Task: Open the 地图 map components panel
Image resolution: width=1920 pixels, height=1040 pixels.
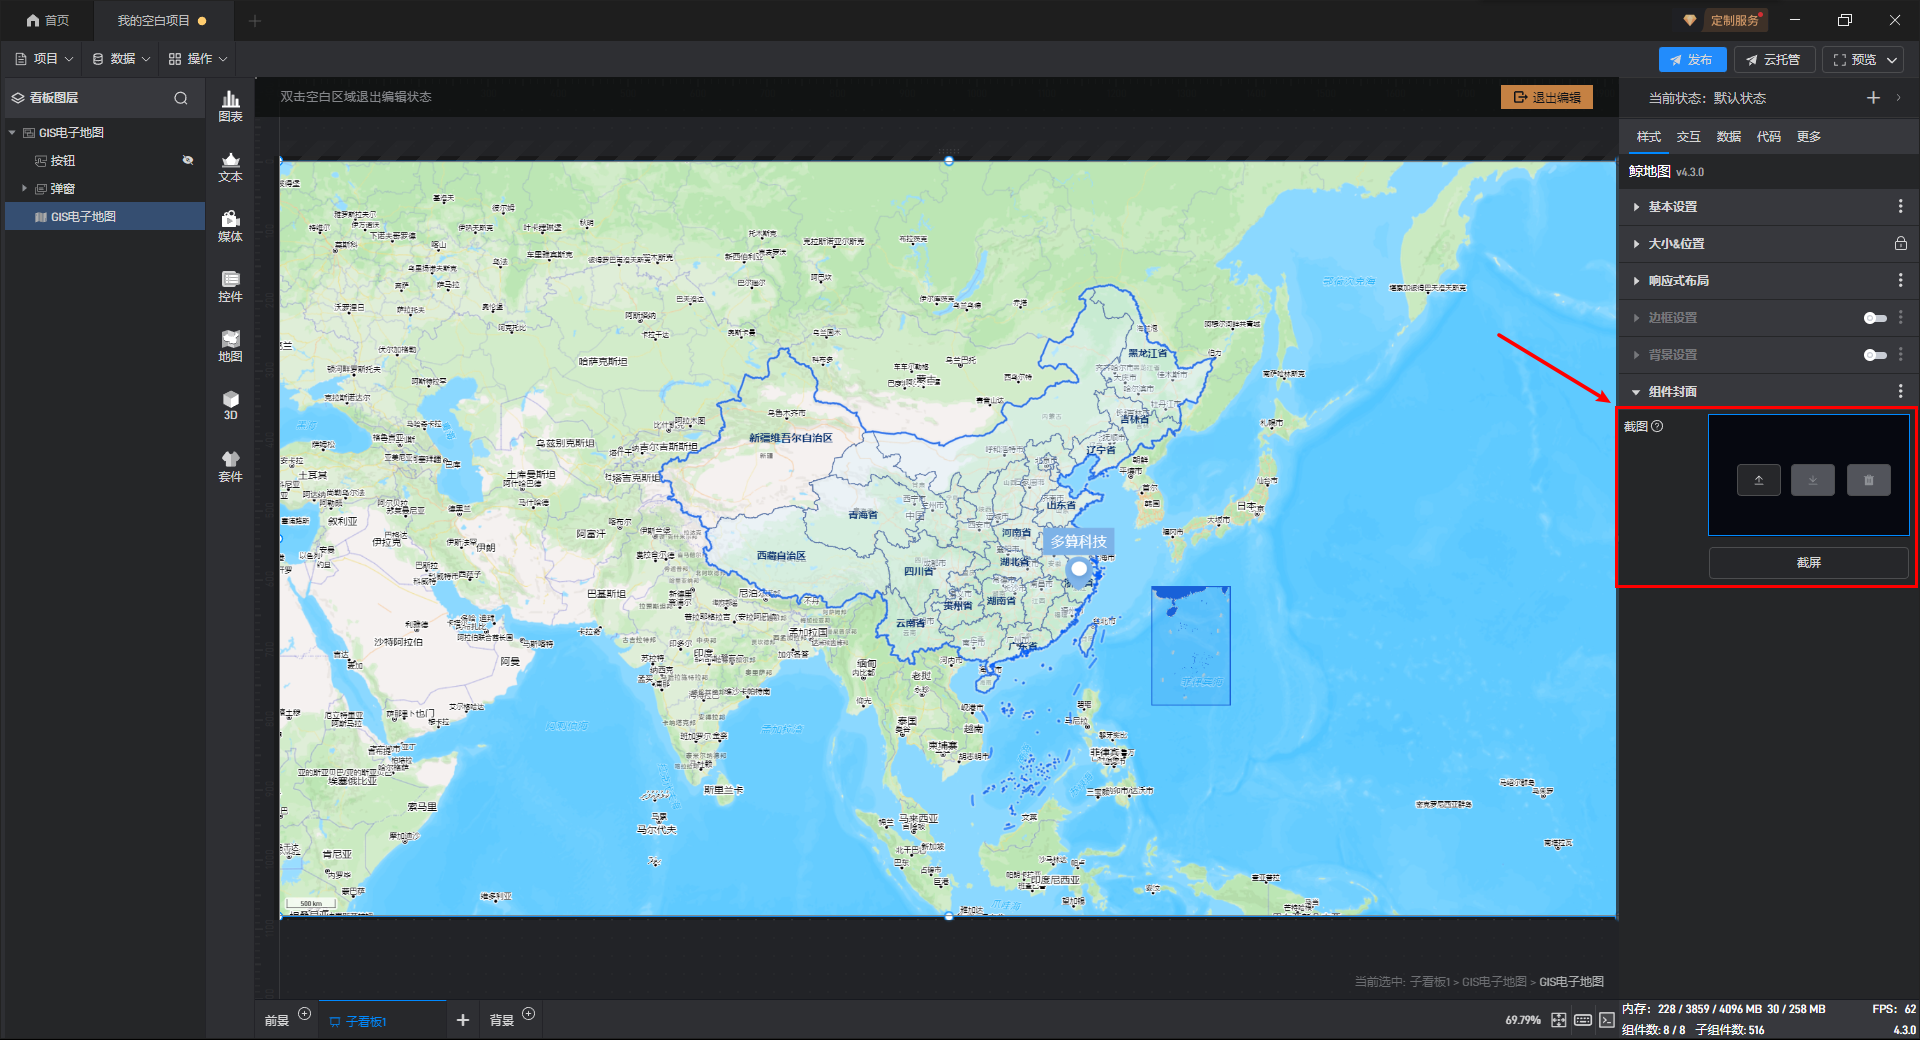Action: click(x=230, y=346)
